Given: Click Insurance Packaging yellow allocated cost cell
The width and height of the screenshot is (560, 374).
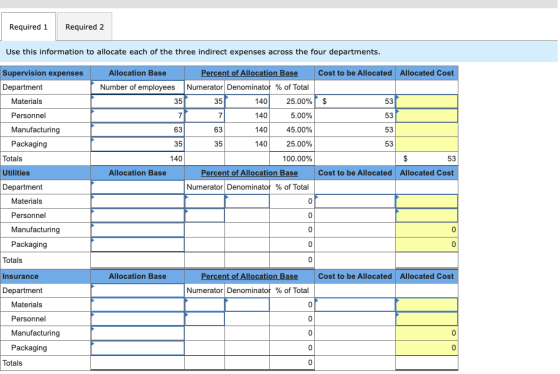Looking at the screenshot, I should pyautogui.click(x=427, y=348).
